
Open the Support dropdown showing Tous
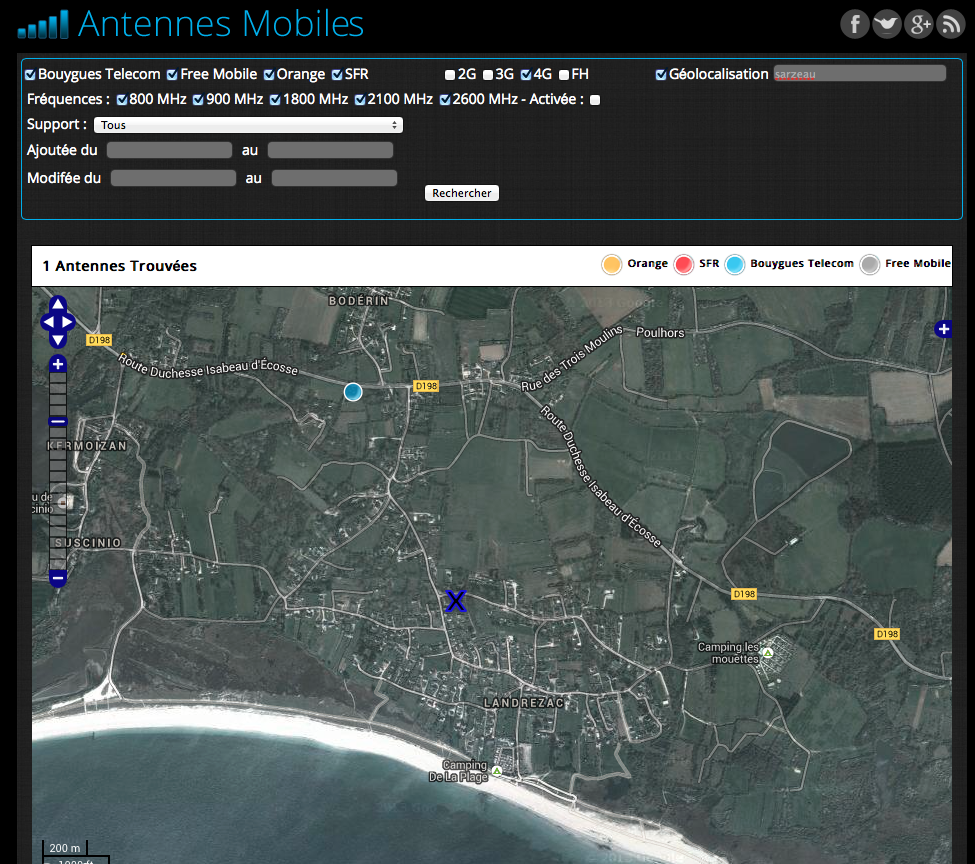pos(248,125)
